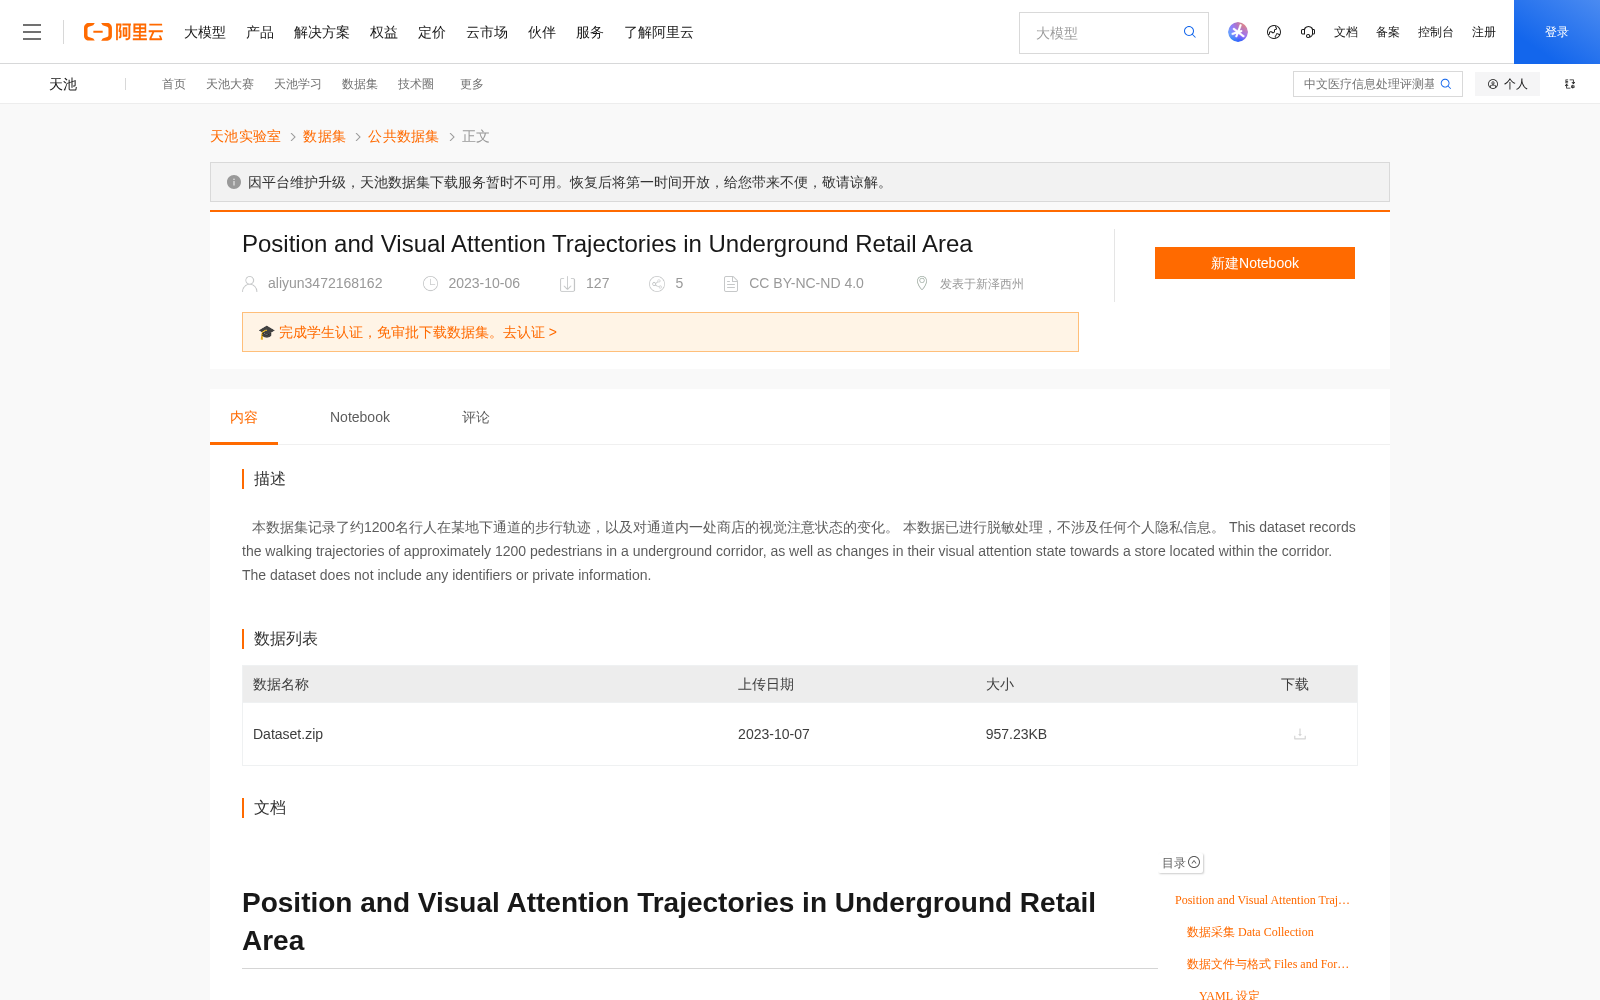Click the 注册 link
This screenshot has width=1600, height=1000.
tap(1484, 32)
